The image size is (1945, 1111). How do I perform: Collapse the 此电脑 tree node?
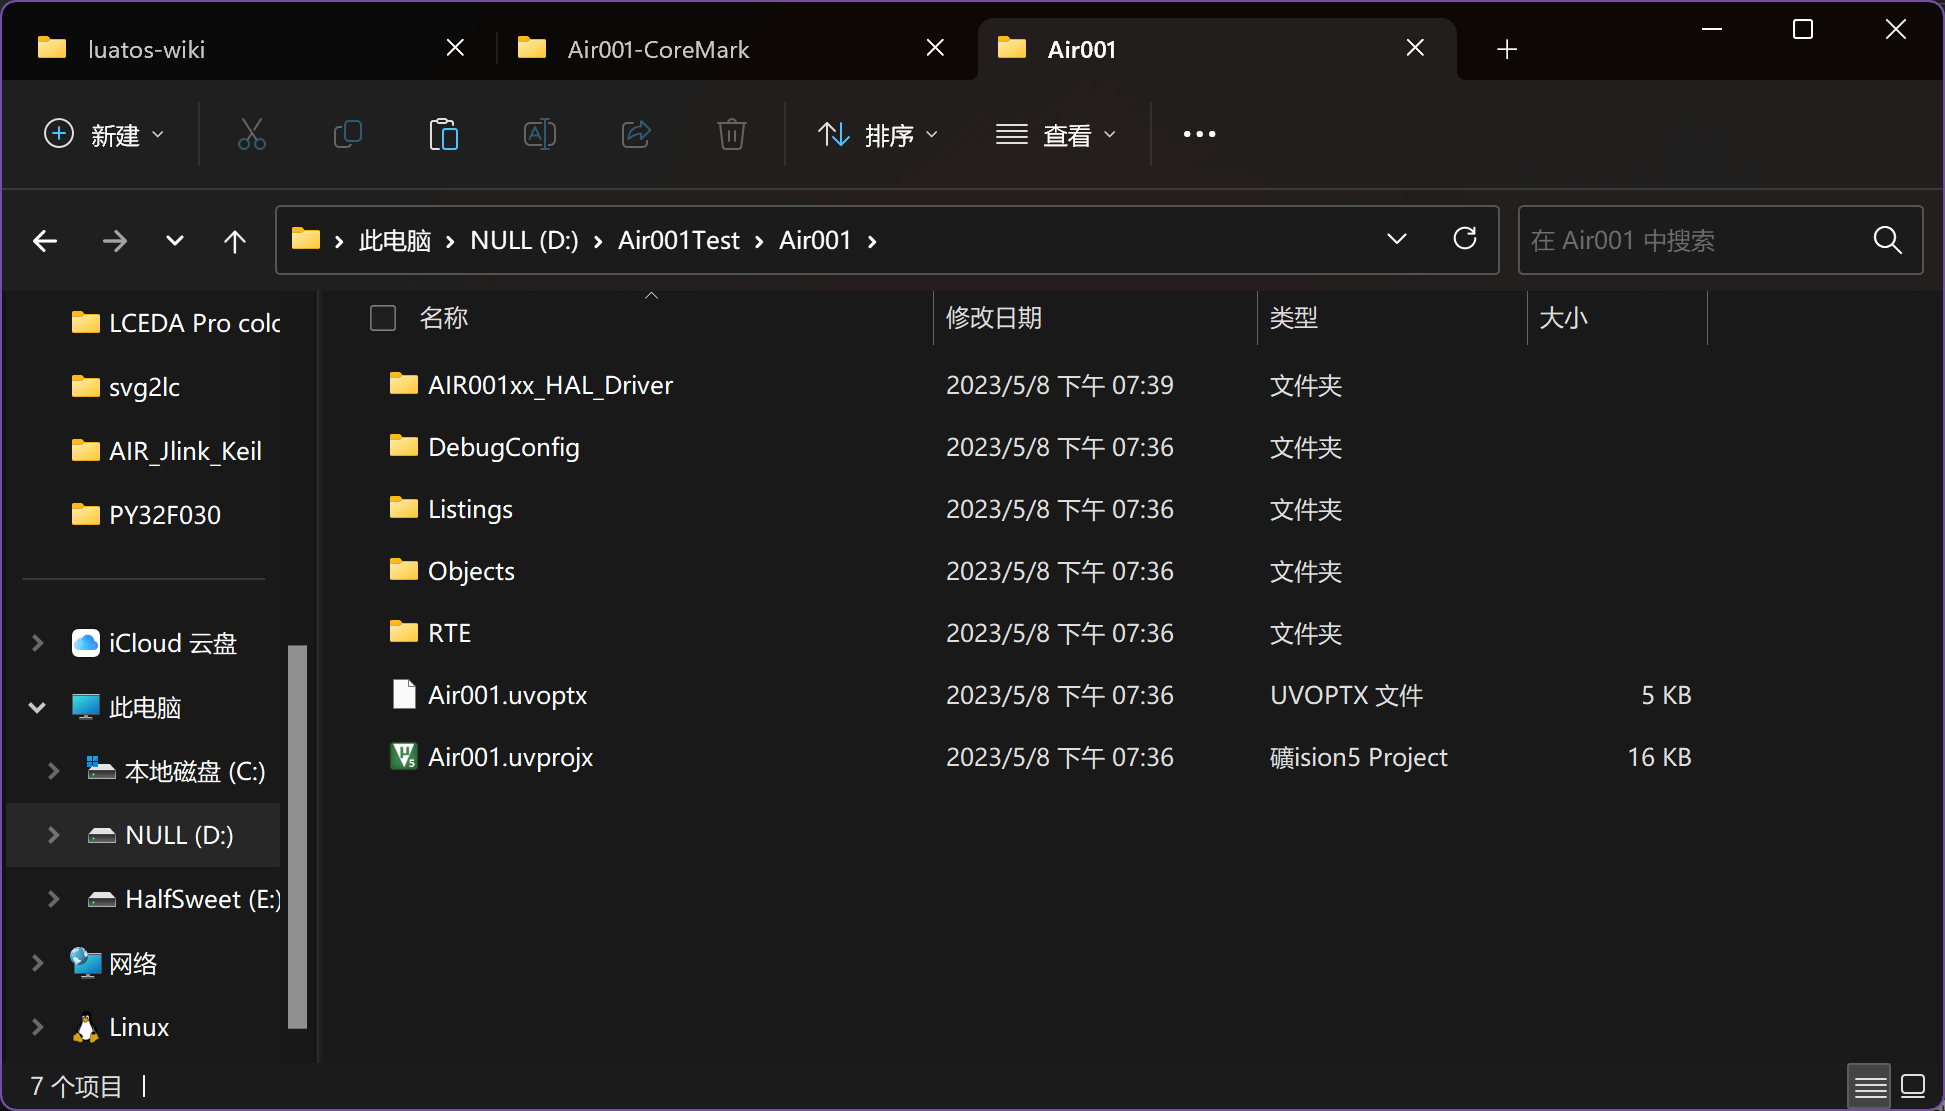click(x=37, y=707)
